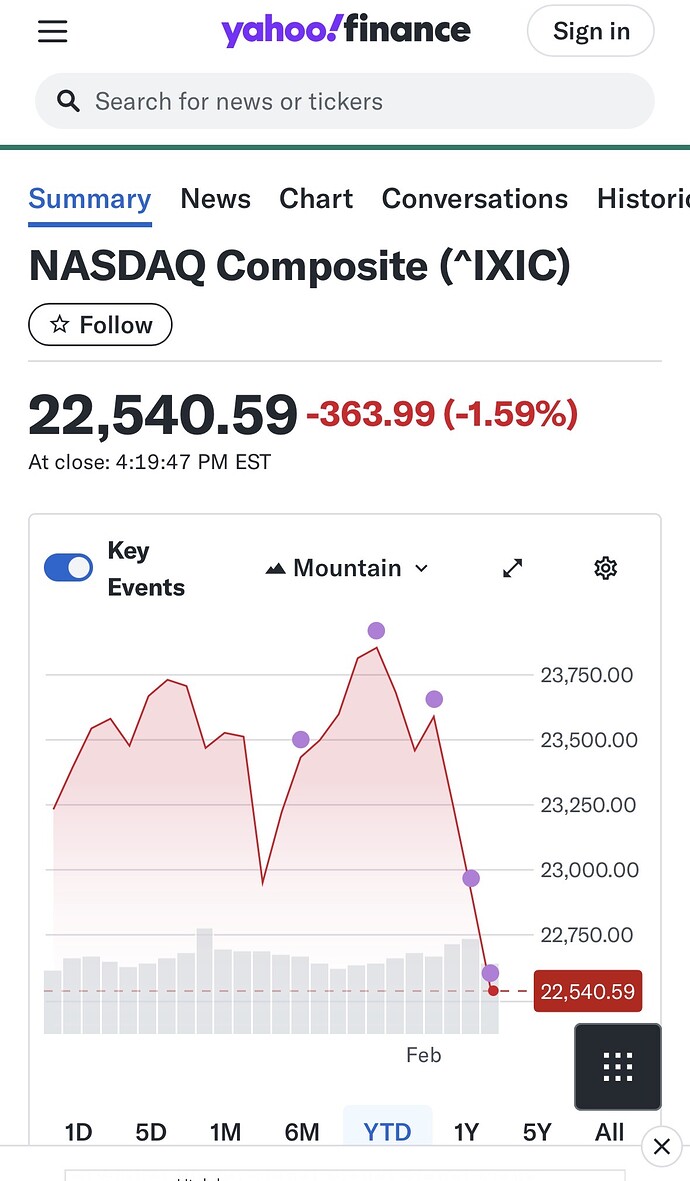The image size is (690, 1181).
Task: Open the Conversations tab
Action: click(474, 199)
